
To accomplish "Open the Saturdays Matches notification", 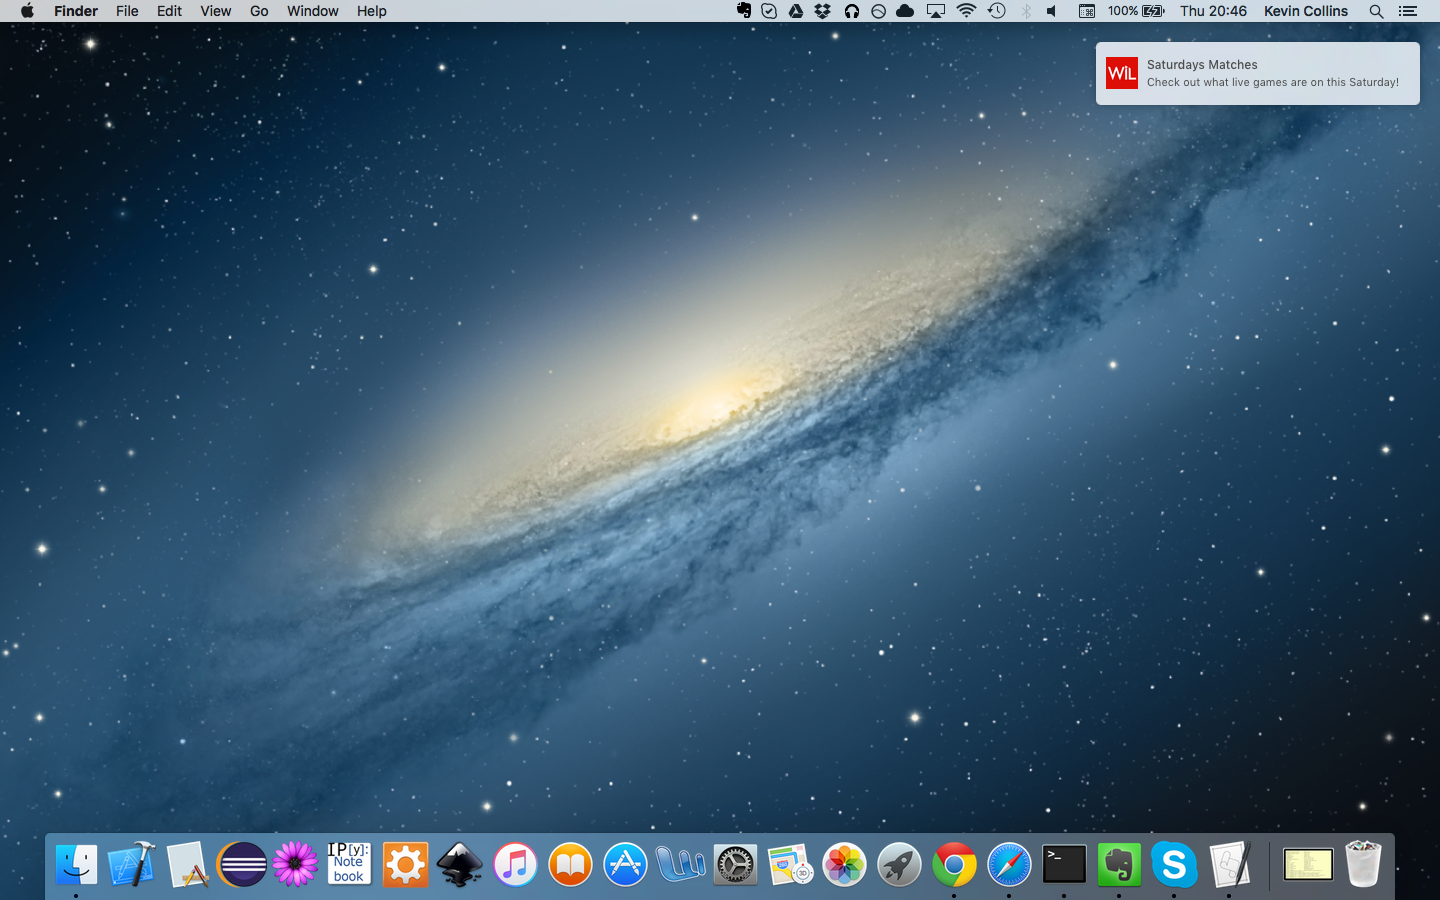I will (x=1257, y=73).
